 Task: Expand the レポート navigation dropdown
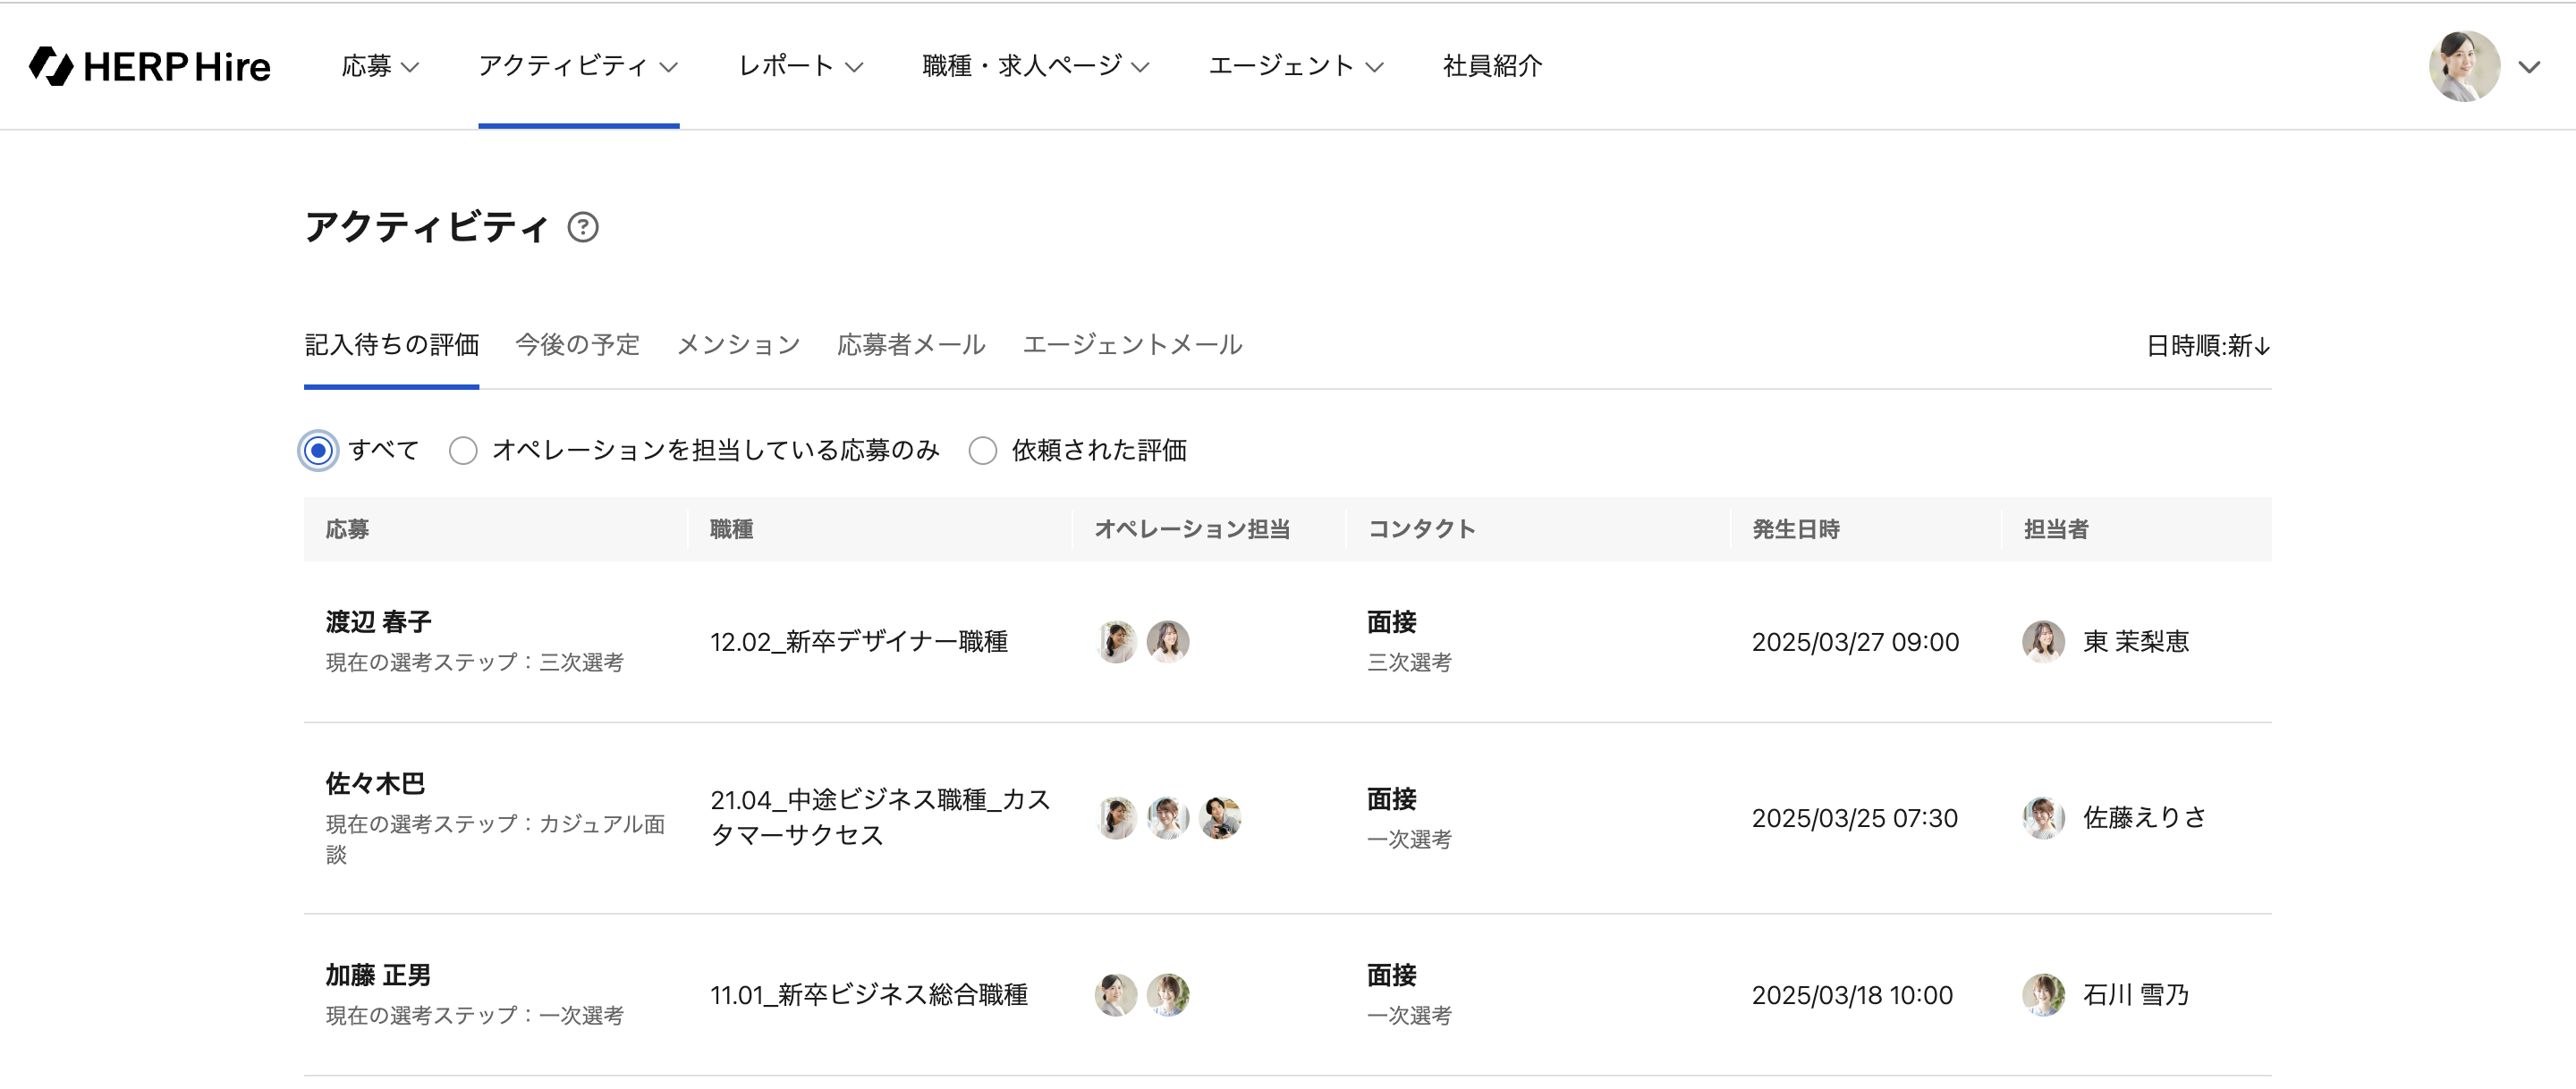[x=800, y=66]
